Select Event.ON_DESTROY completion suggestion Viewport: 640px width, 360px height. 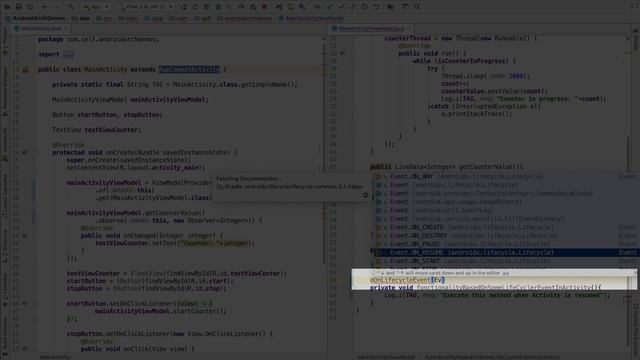point(505,236)
